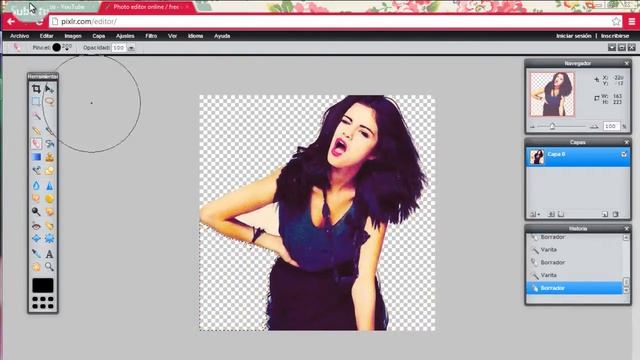Open the browser hamburger menu
This screenshot has height=360, width=640.
(x=631, y=22)
